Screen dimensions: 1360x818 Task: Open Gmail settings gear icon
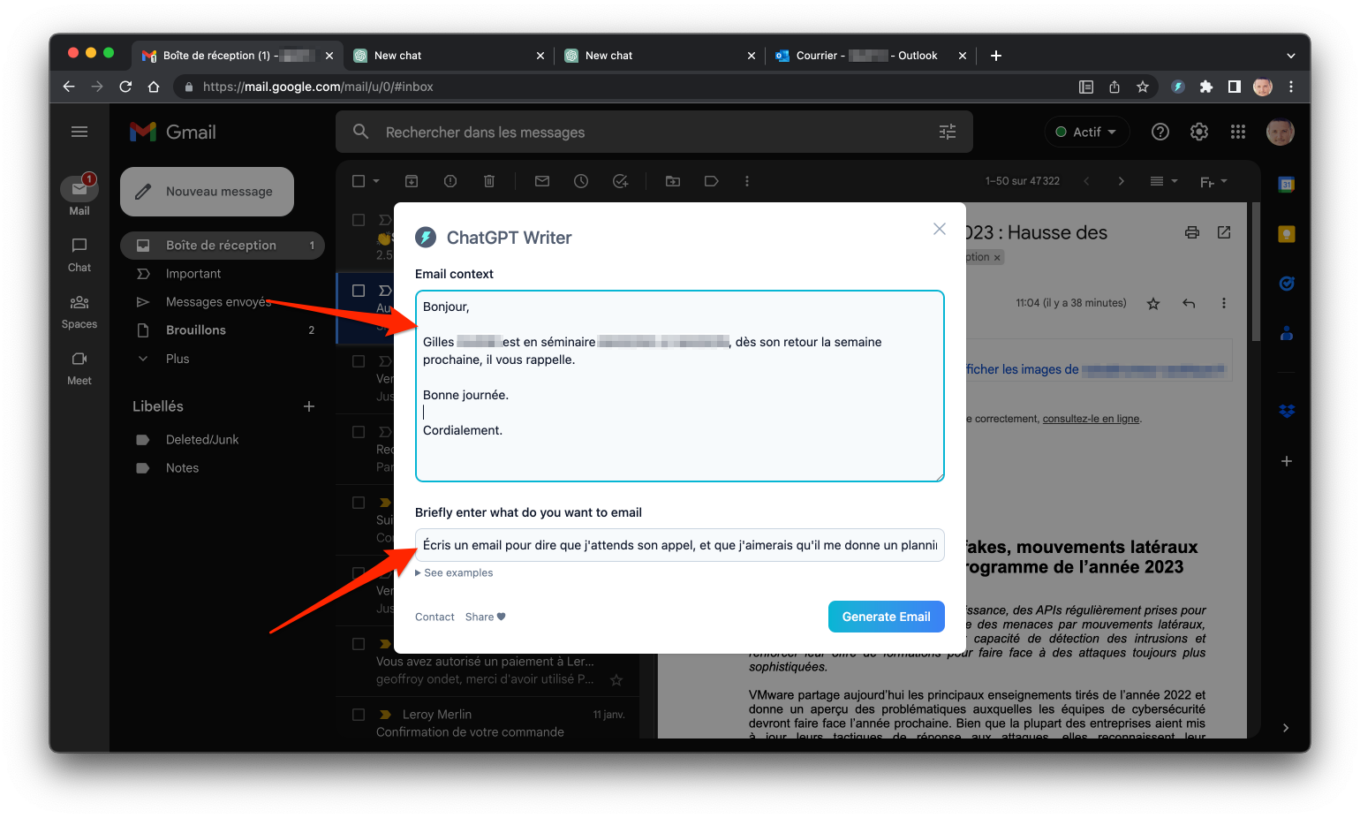click(1199, 132)
